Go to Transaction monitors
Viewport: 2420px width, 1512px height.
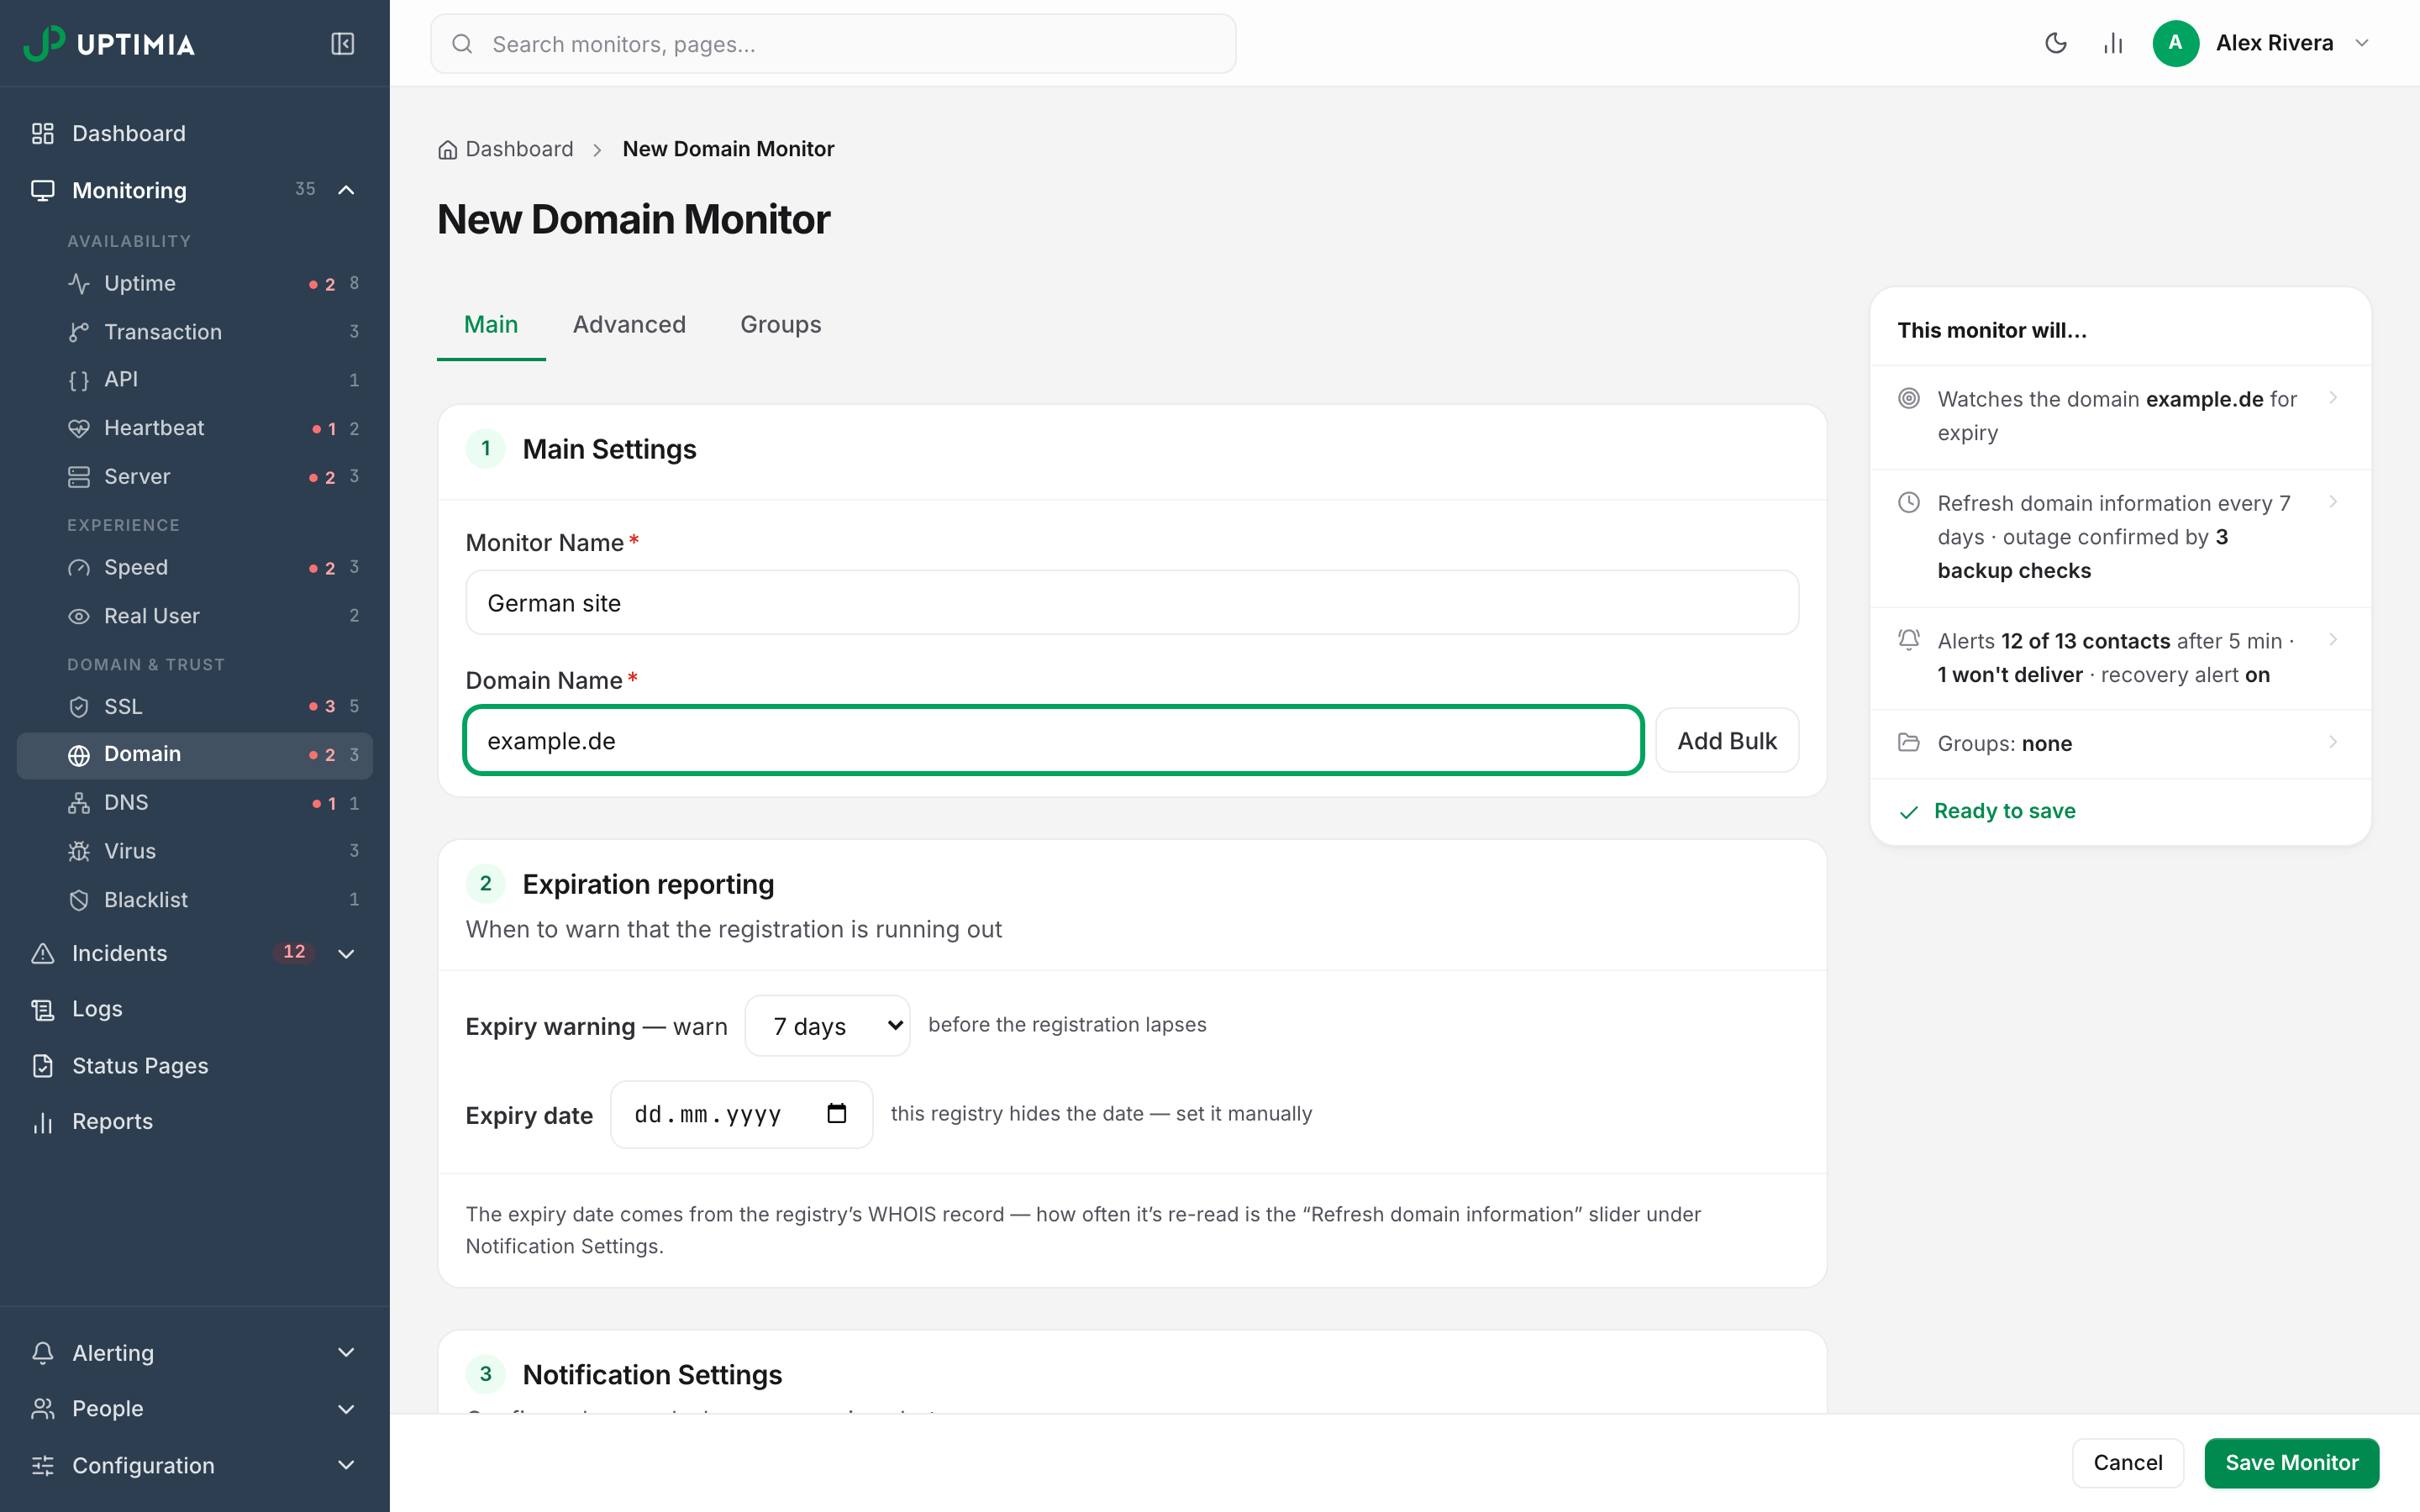tap(195, 331)
